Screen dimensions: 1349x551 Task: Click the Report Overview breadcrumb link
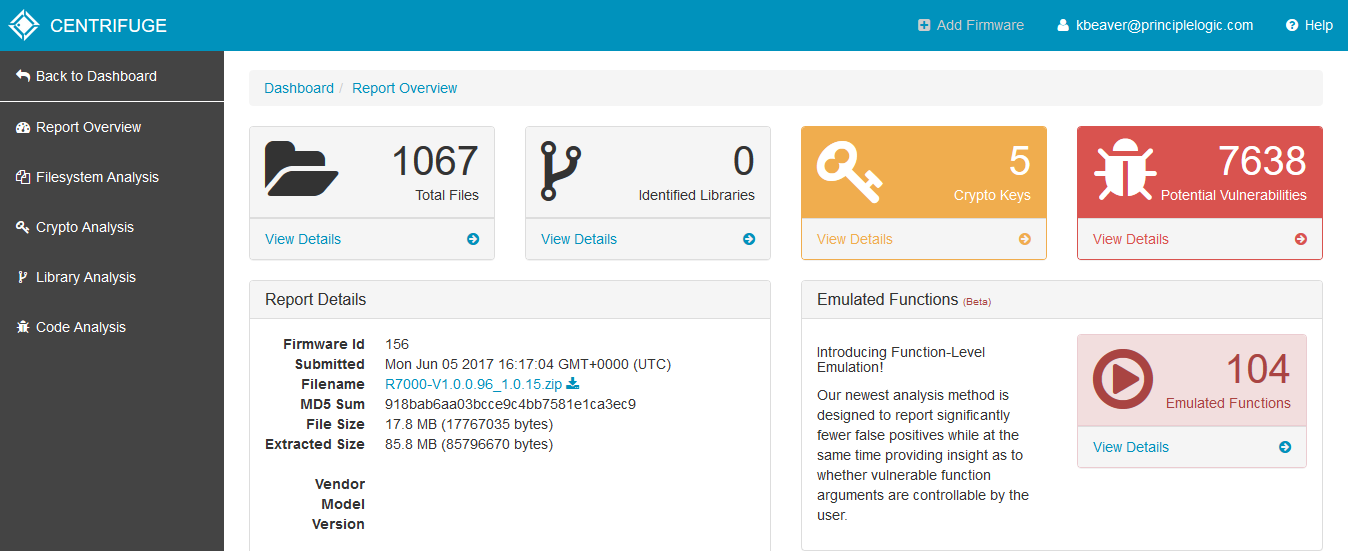405,88
